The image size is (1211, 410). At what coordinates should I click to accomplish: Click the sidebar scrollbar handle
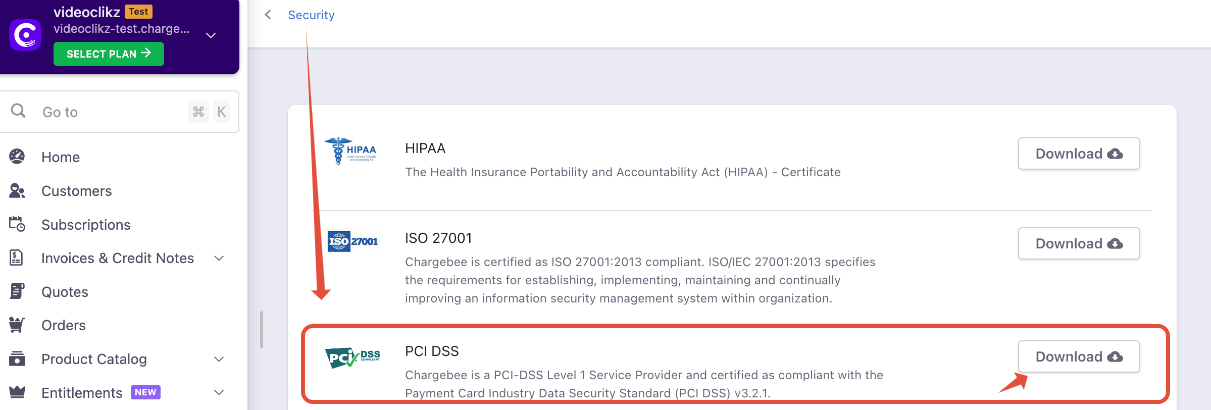[x=261, y=330]
